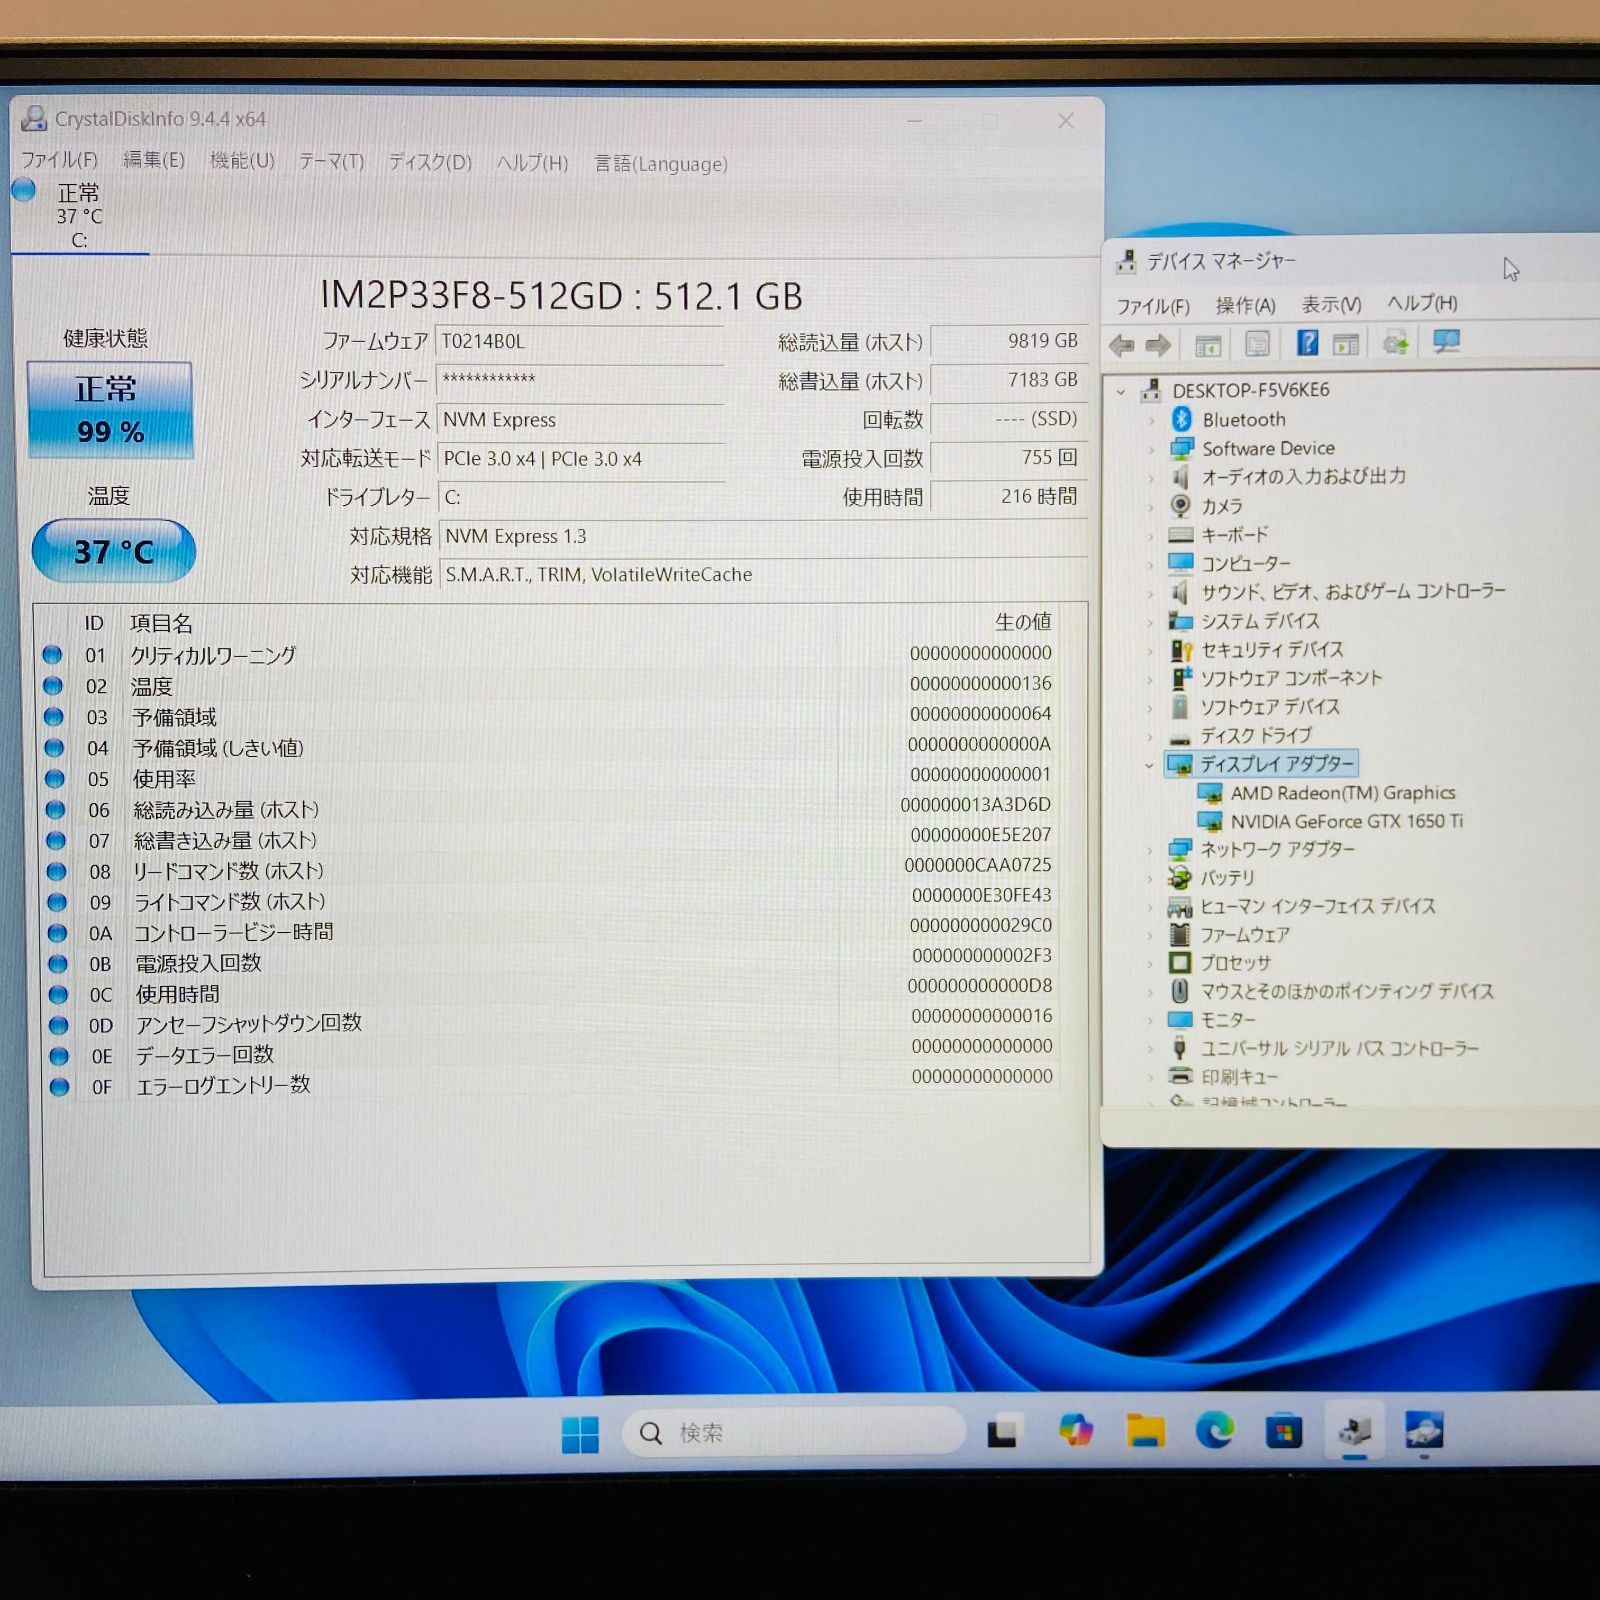Click the 37 °C temperature button

click(x=113, y=551)
